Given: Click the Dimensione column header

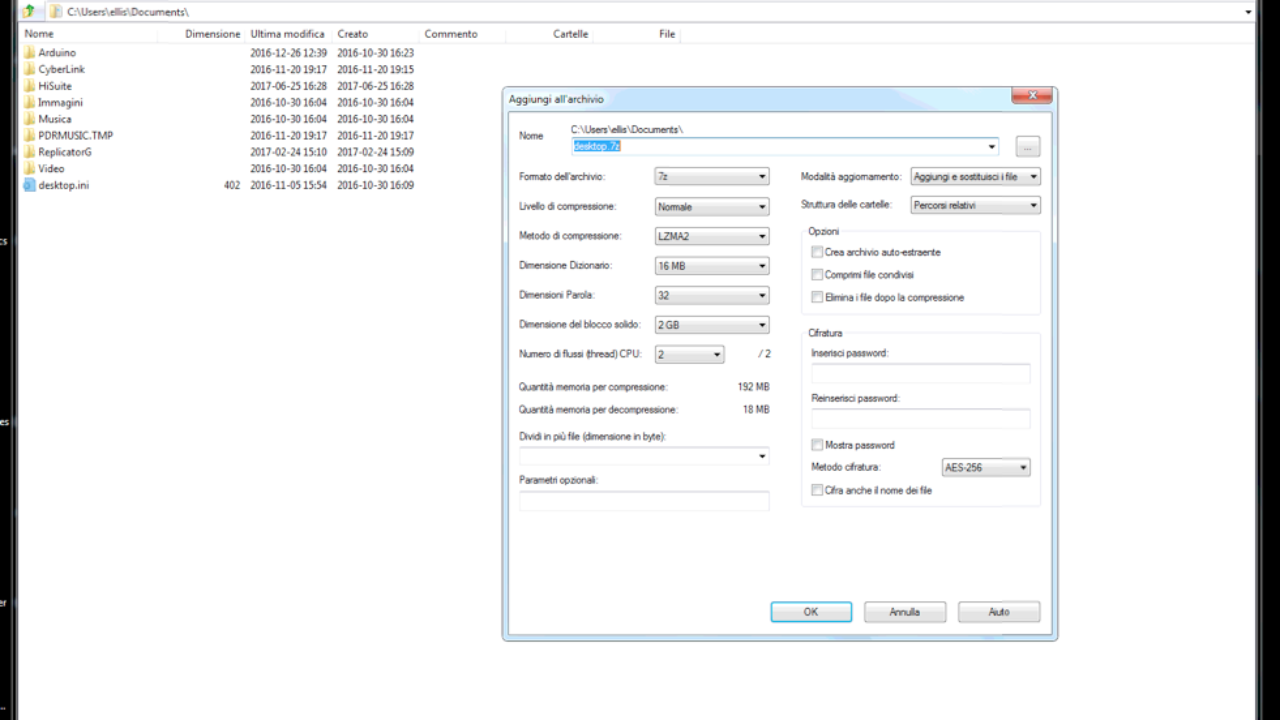Looking at the screenshot, I should click(212, 34).
